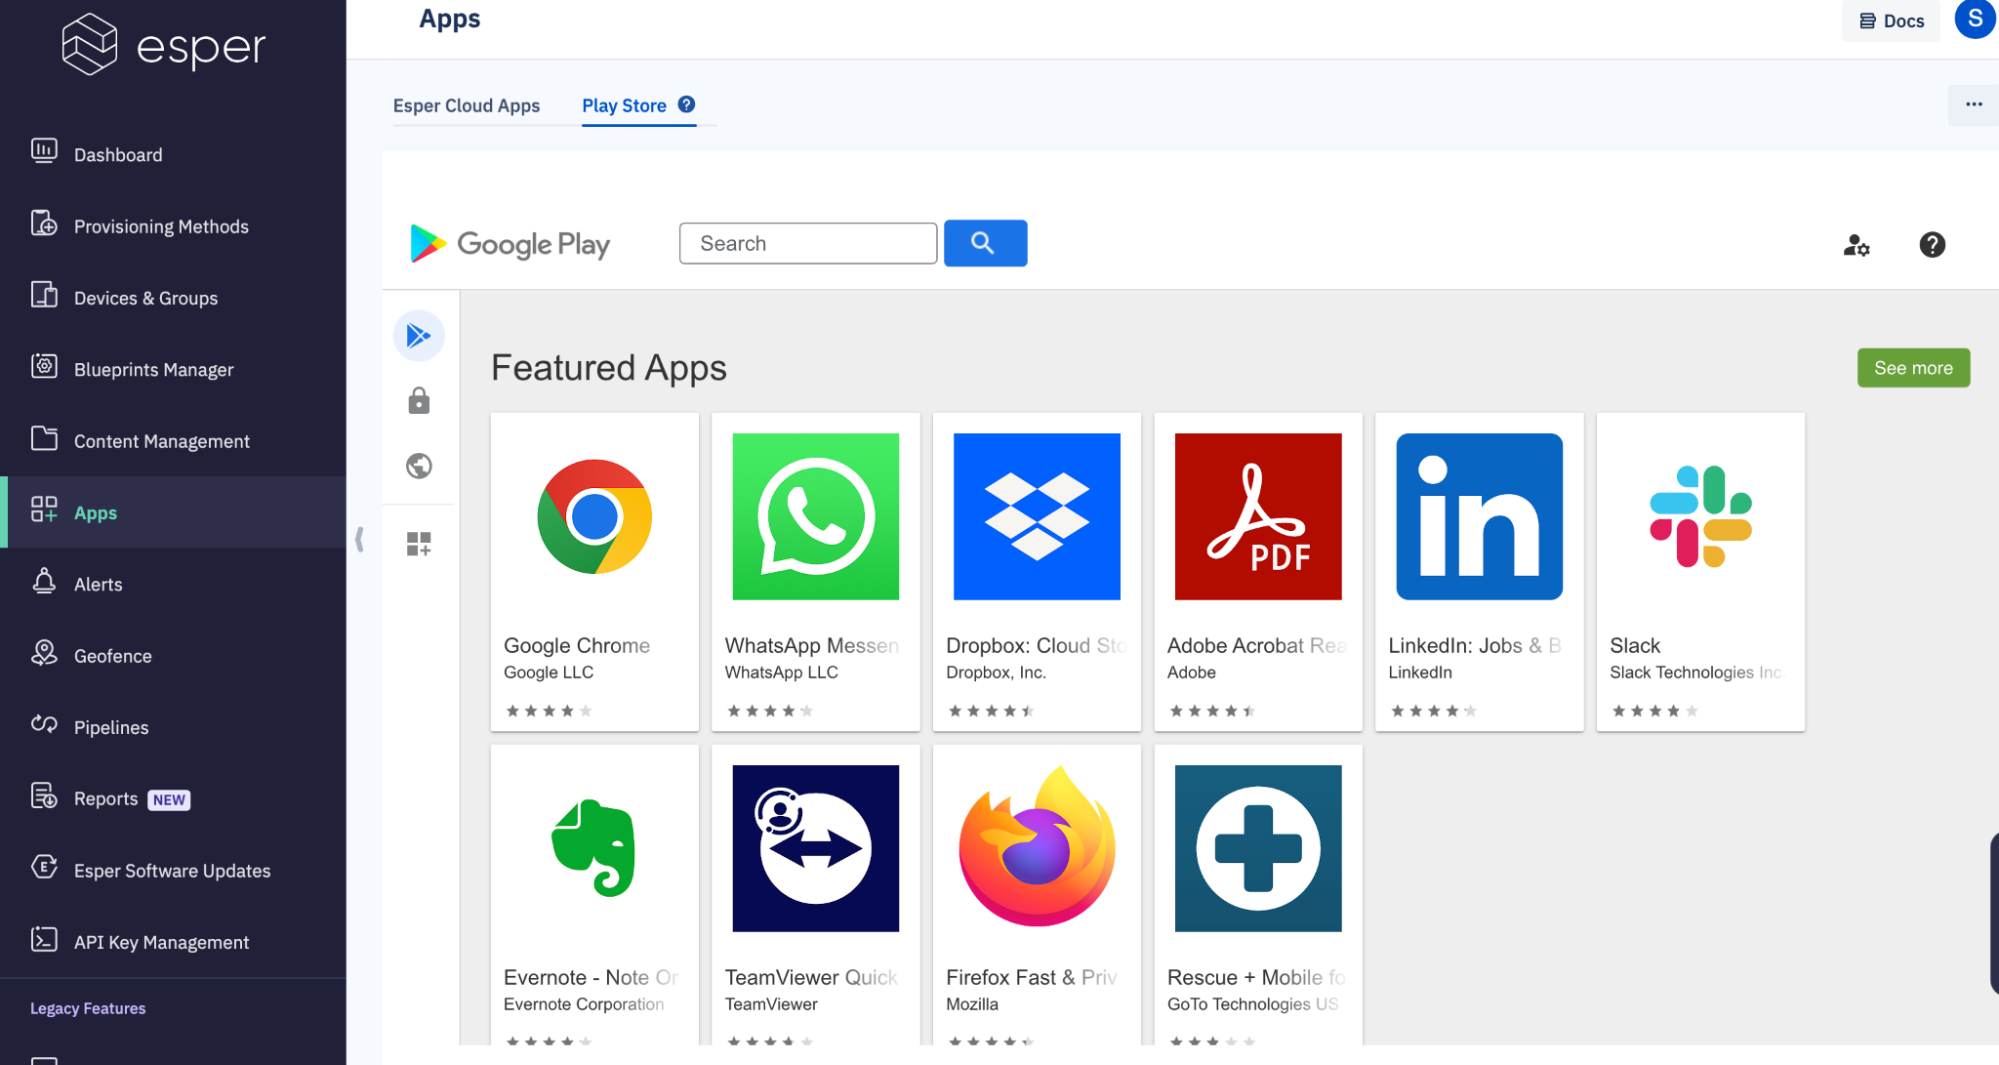Image resolution: width=1999 pixels, height=1065 pixels.
Task: Select the private apps lock icon
Action: [418, 400]
